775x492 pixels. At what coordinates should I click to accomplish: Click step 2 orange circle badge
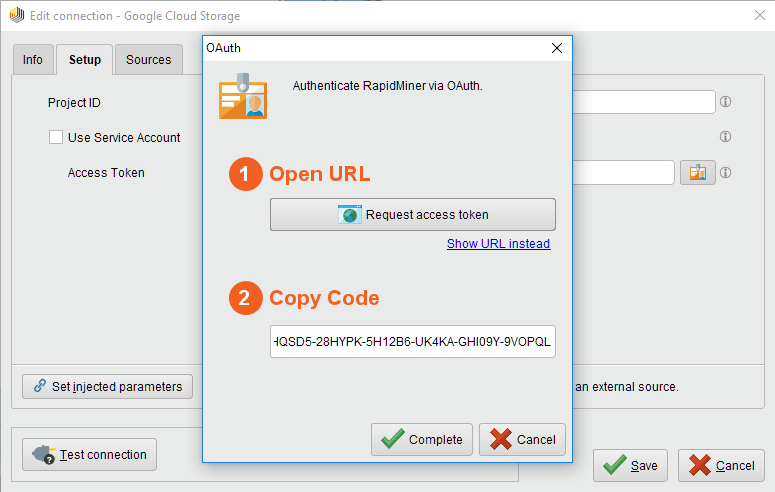[244, 298]
